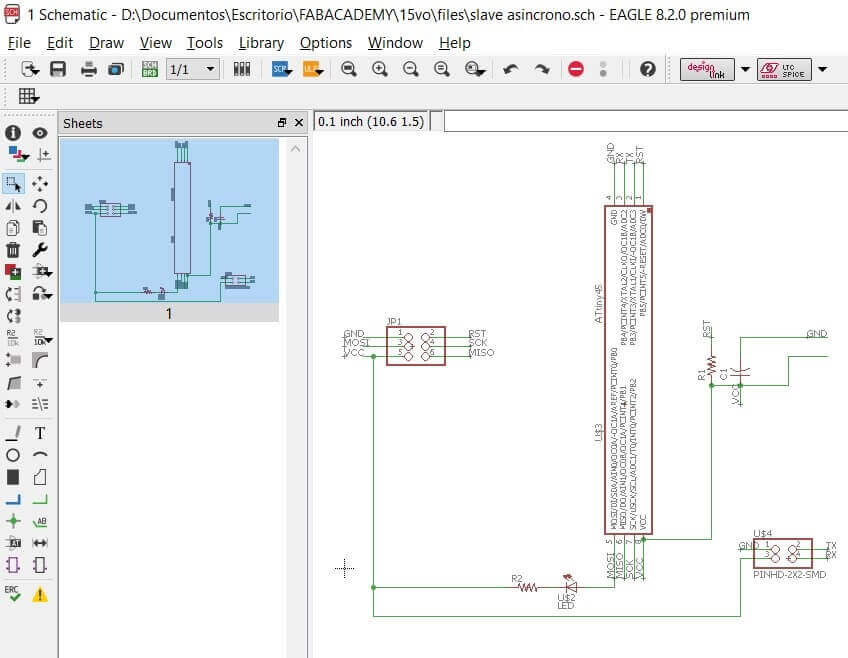This screenshot has width=848, height=658.
Task: Expand the Design Link dropdown arrow
Action: click(x=745, y=70)
